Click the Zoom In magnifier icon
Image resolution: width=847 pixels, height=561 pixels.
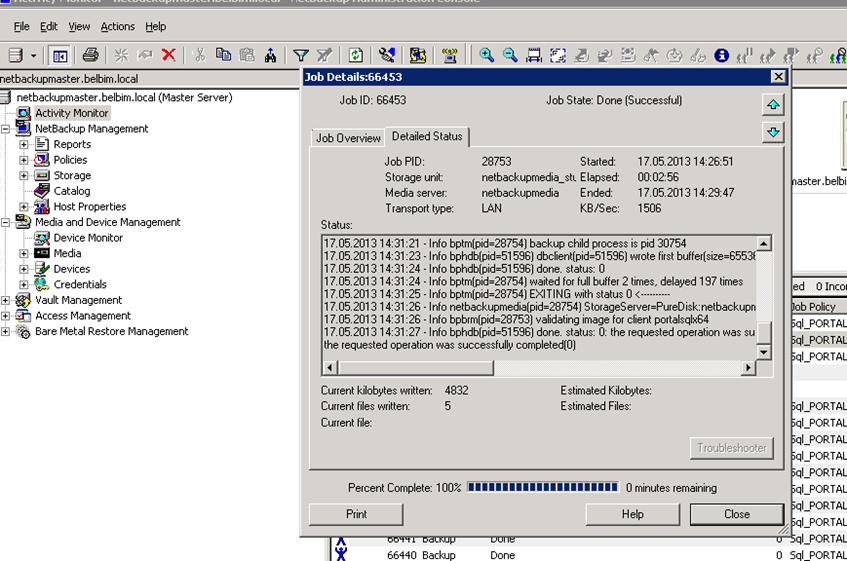(486, 55)
